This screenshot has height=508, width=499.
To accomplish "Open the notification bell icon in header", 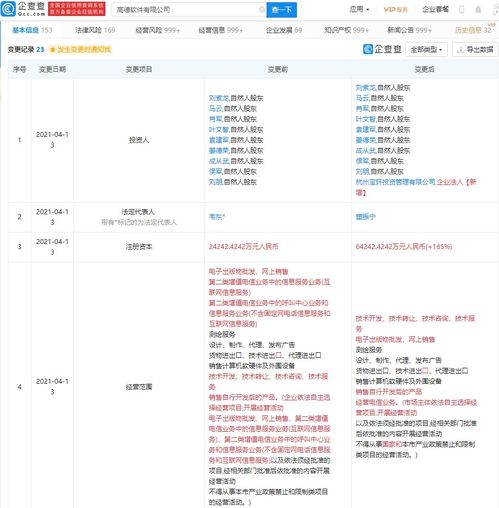I will click(478, 9).
